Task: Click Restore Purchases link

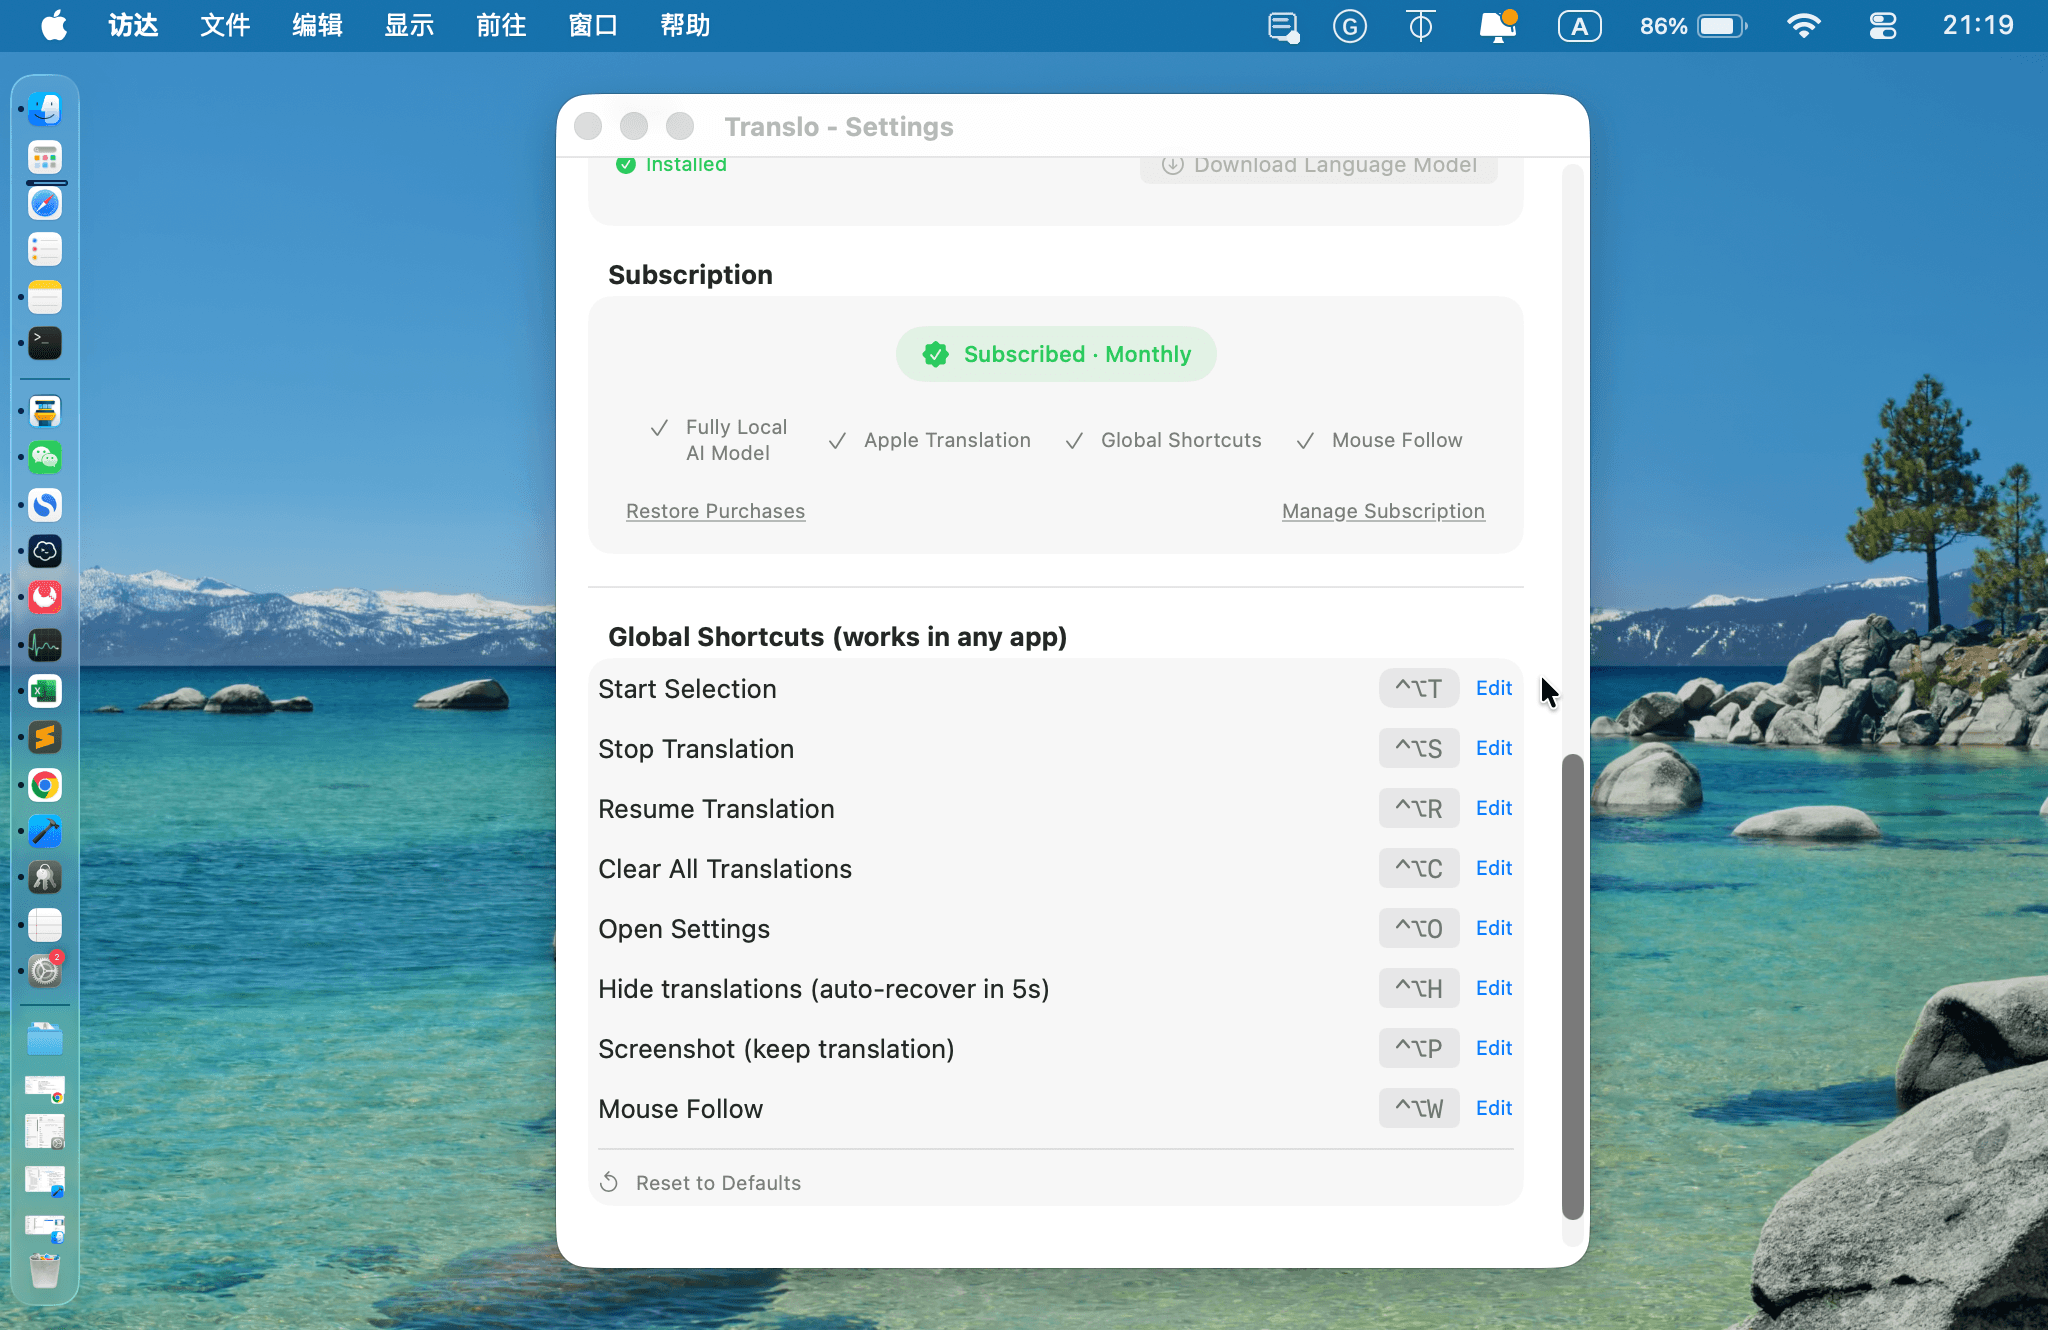Action: tap(715, 511)
